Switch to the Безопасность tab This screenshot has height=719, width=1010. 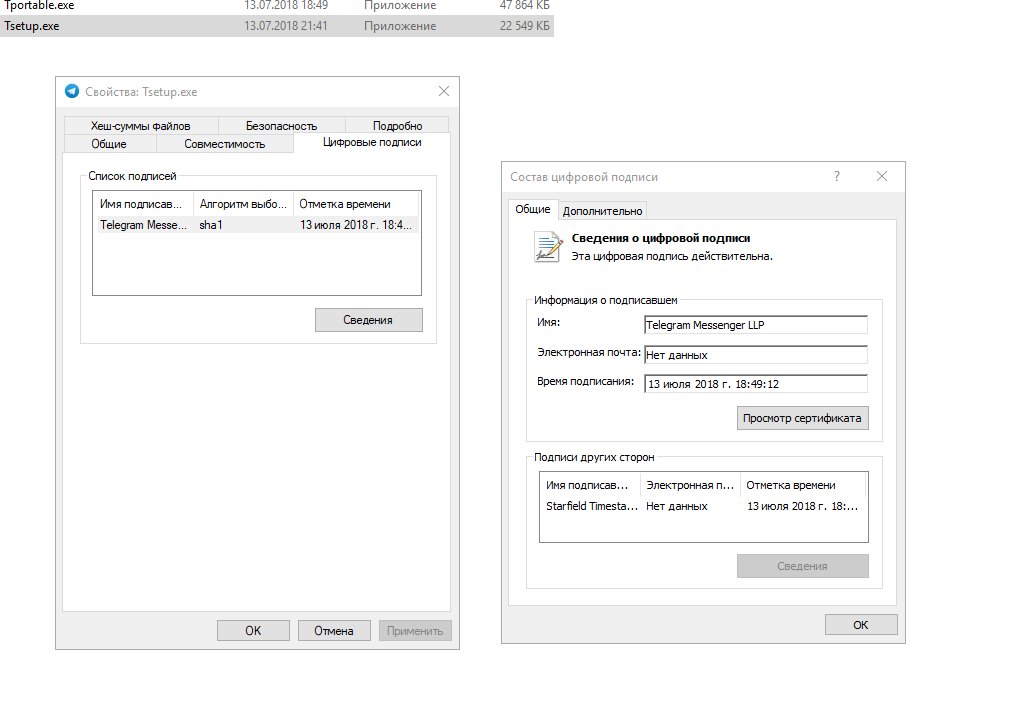pyautogui.click(x=281, y=126)
